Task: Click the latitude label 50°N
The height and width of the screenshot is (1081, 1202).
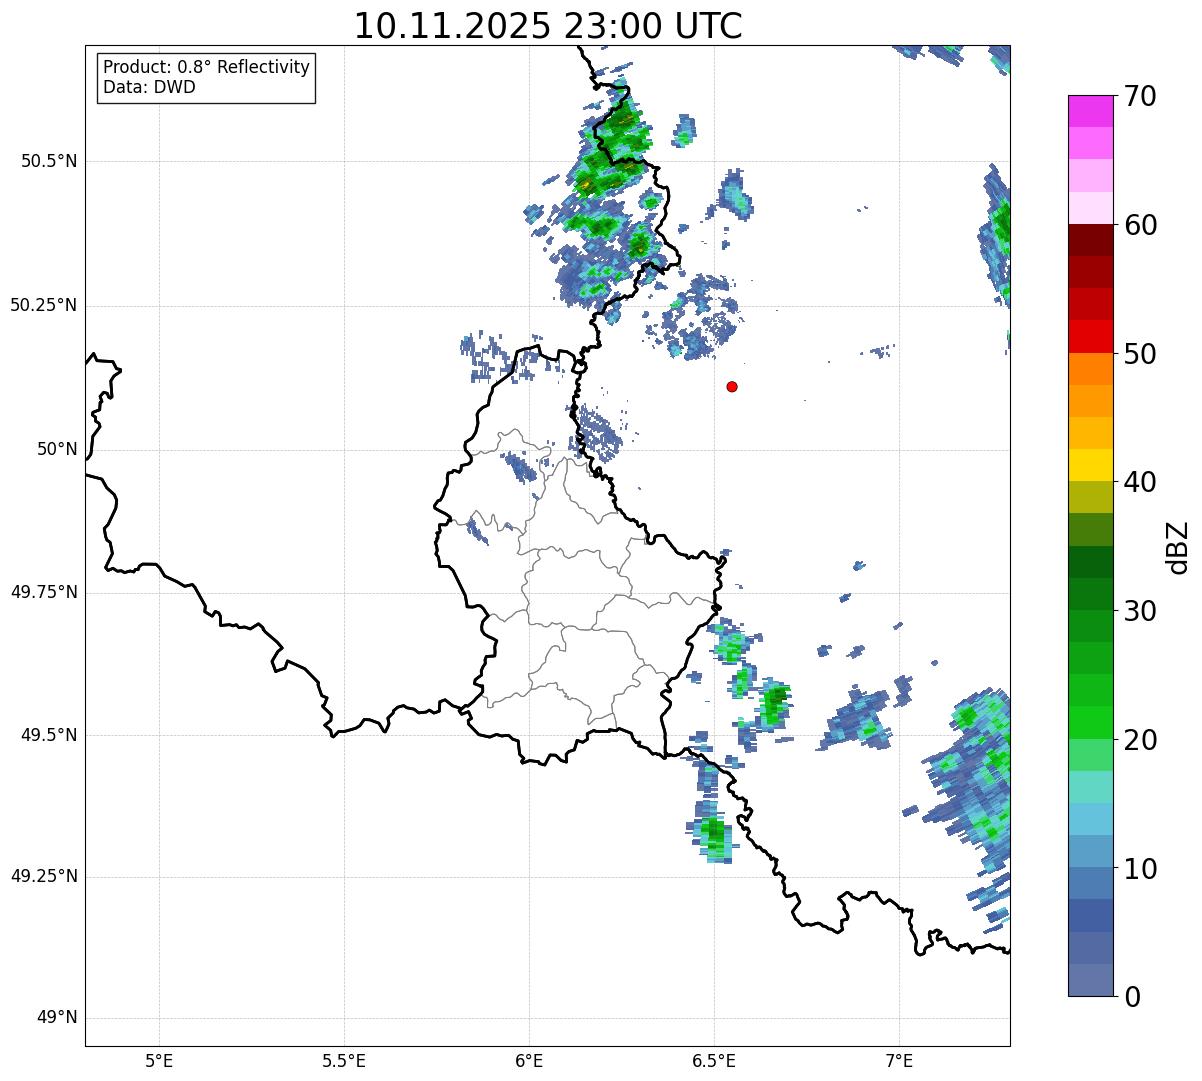Action: tap(58, 449)
